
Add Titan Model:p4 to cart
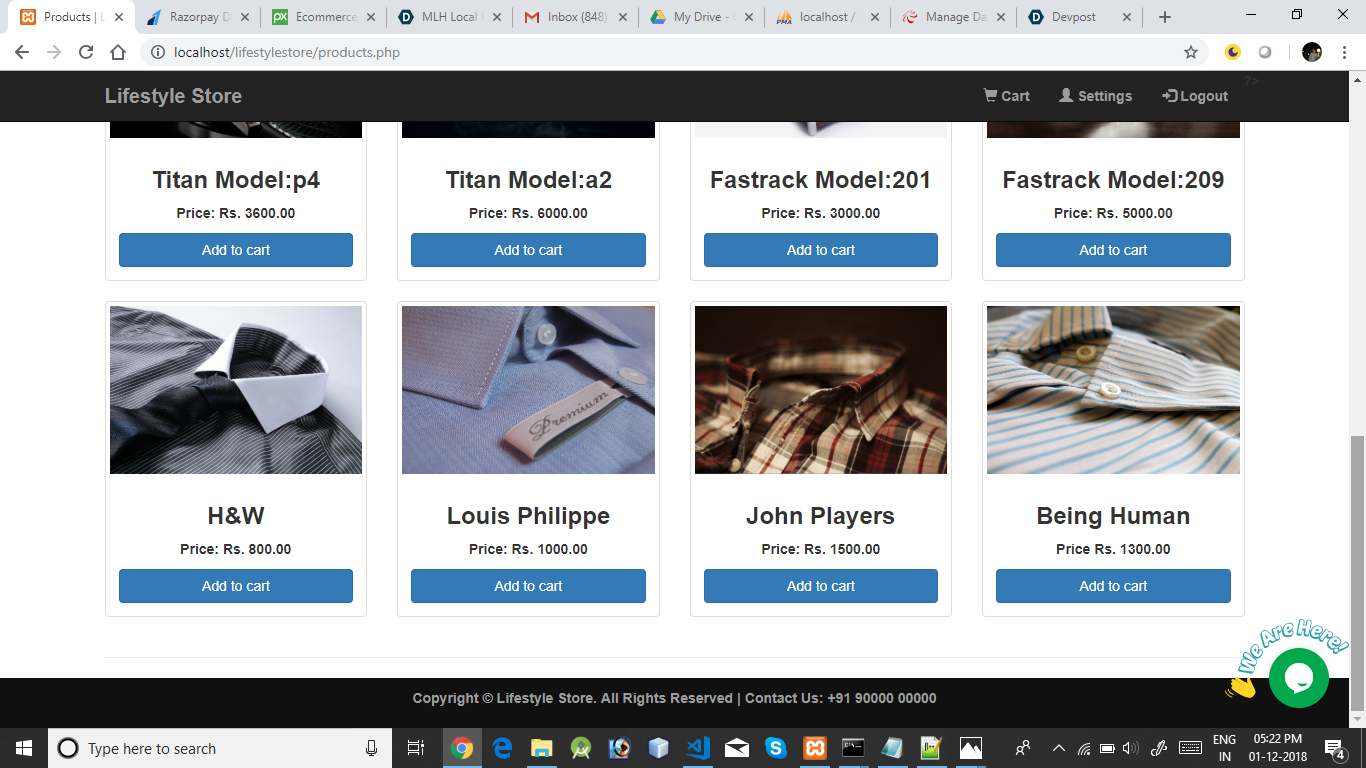click(236, 250)
